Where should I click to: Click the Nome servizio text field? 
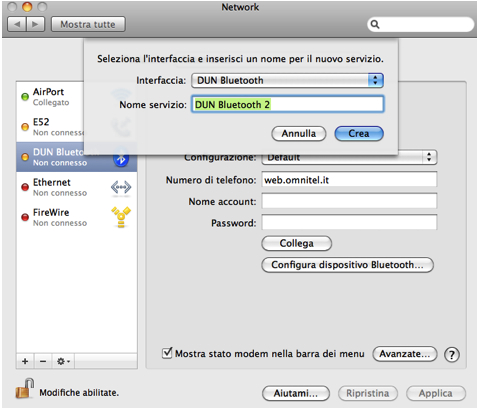[287, 104]
